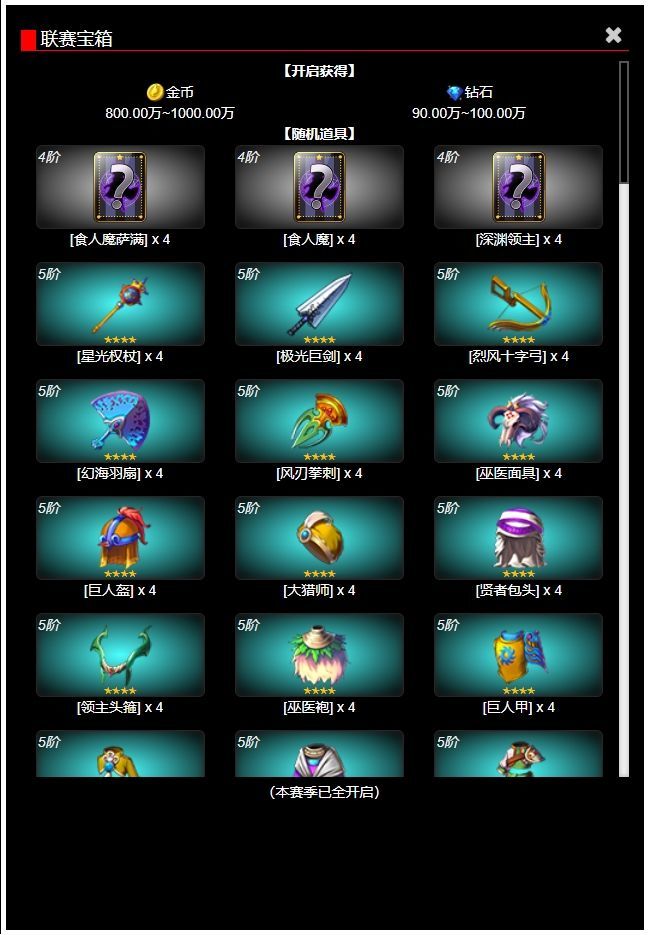Choose the 贤者包头 turban item

click(518, 537)
